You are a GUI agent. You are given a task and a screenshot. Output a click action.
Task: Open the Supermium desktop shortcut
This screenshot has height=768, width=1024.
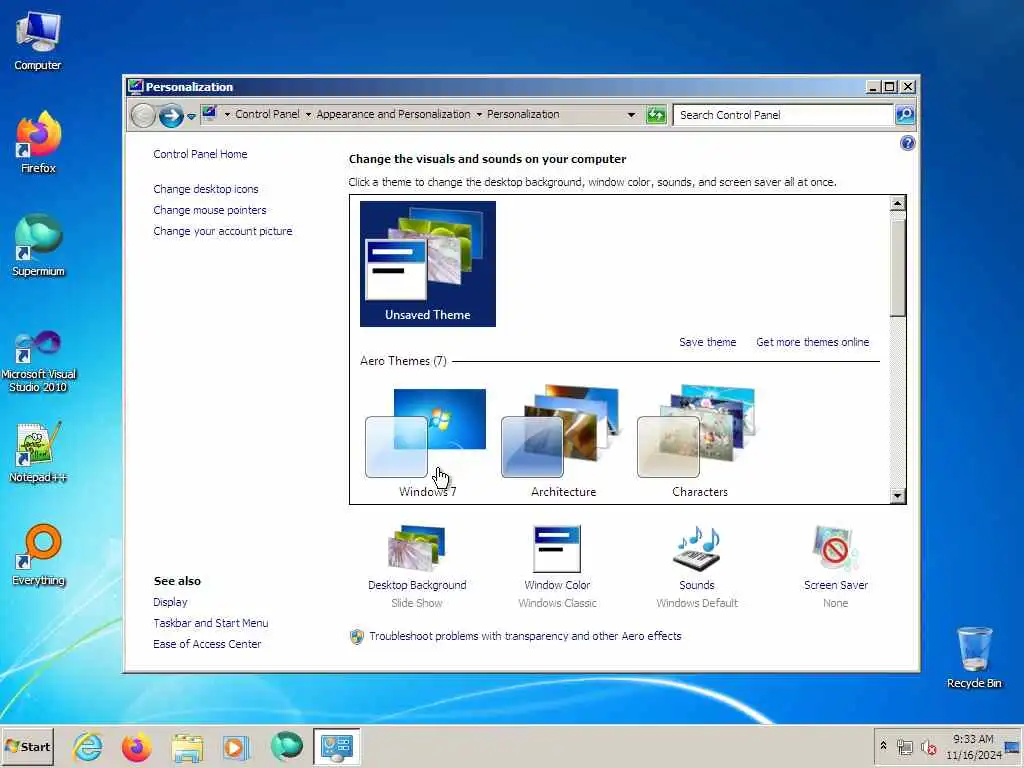point(38,246)
